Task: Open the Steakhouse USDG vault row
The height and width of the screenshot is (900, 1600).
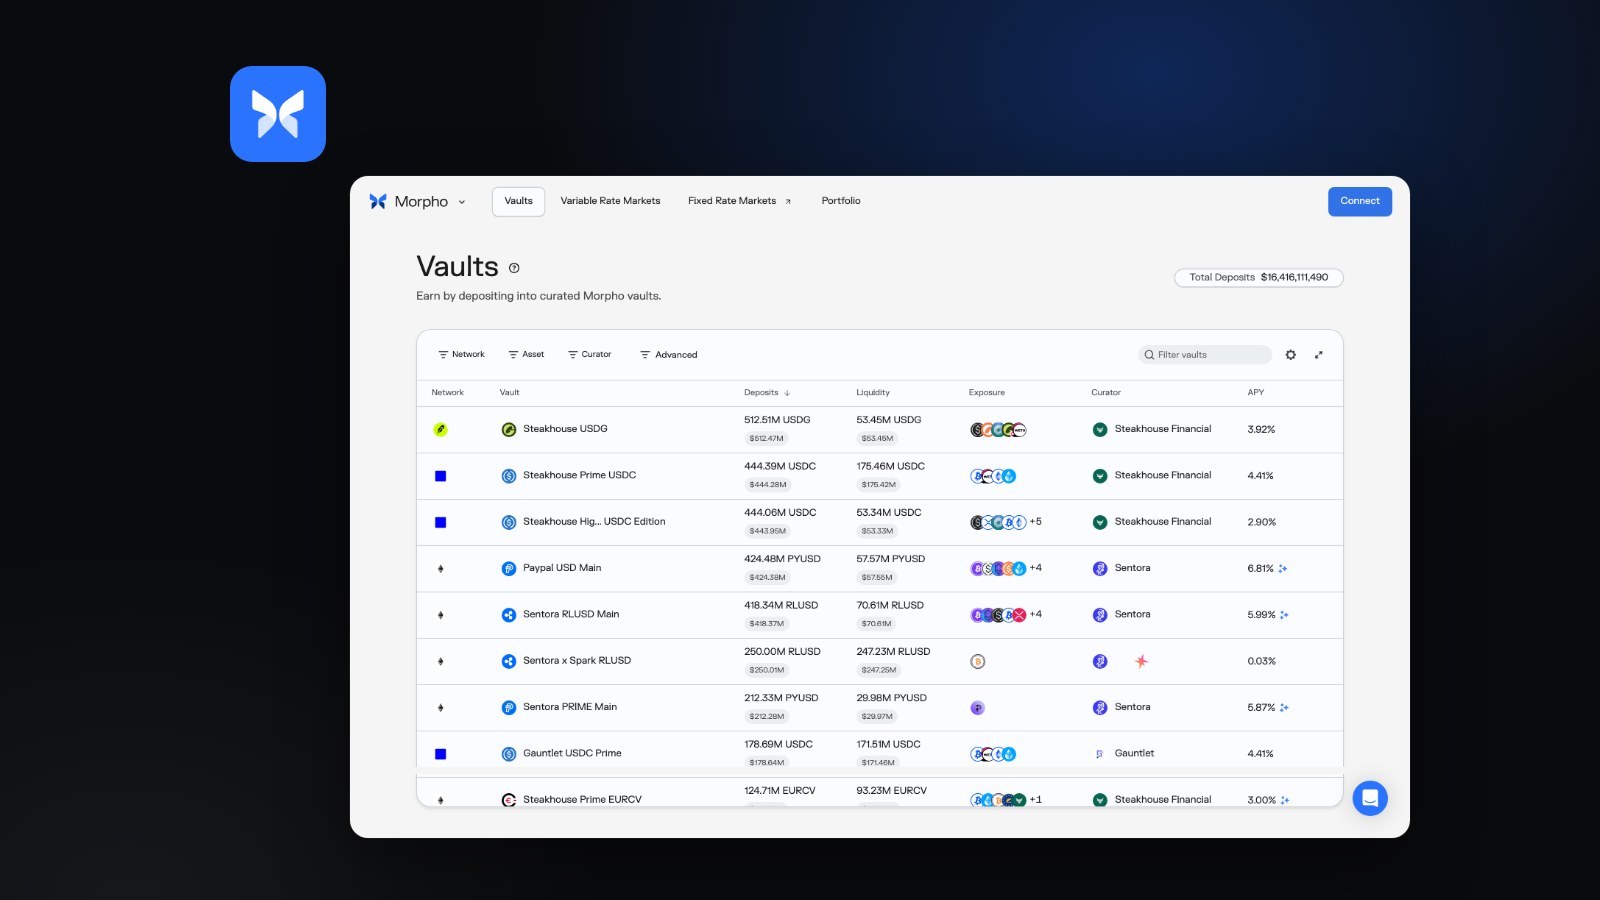Action: tap(880, 430)
